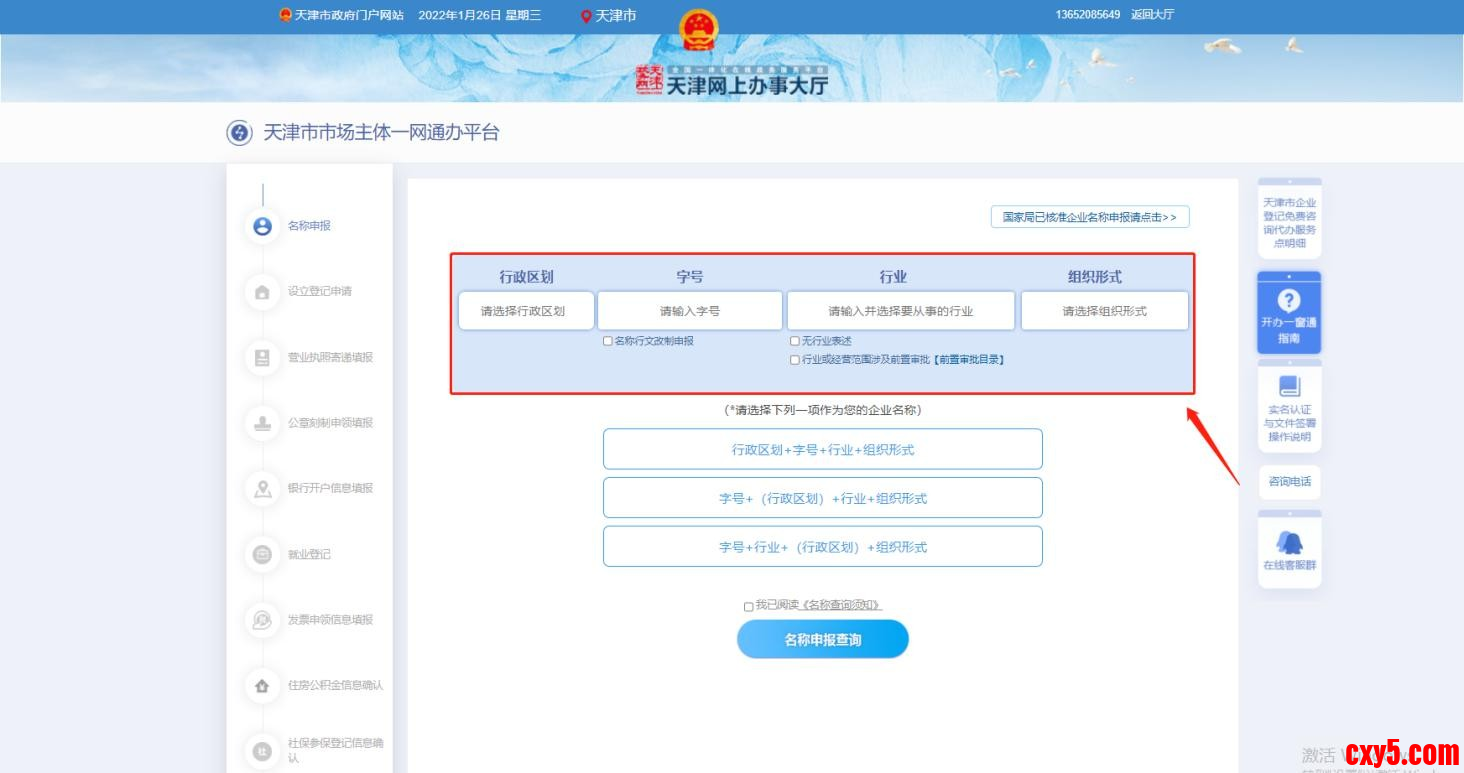Click the 请输入字号 input field
The width and height of the screenshot is (1464, 773).
click(689, 311)
